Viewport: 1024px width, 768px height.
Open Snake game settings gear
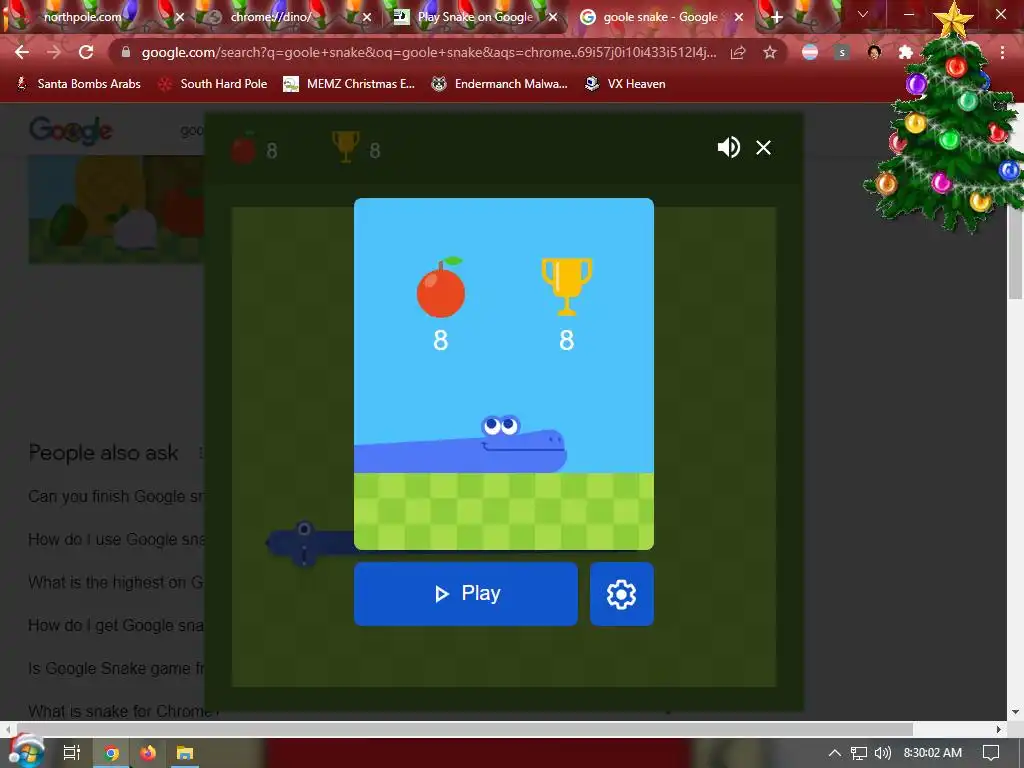[621, 594]
